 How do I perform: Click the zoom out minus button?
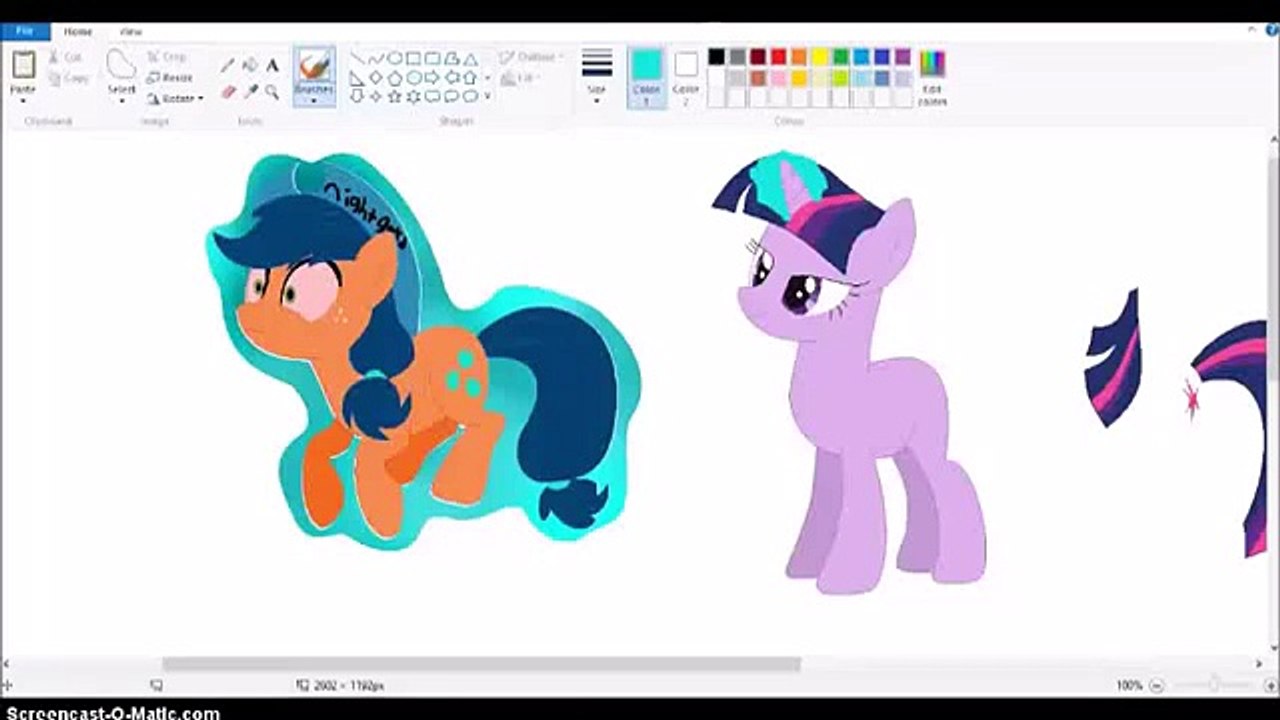point(1157,685)
